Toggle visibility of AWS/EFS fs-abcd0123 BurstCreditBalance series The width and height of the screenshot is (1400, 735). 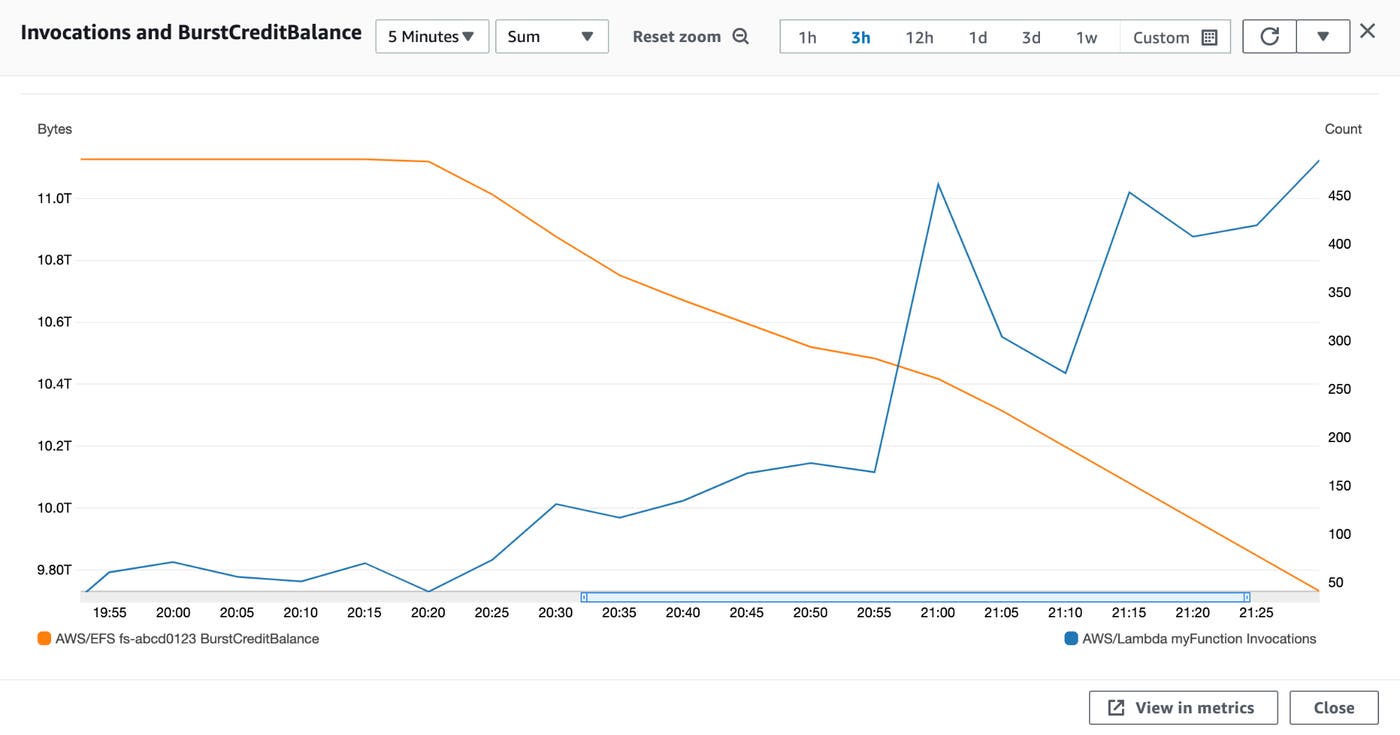[190, 638]
